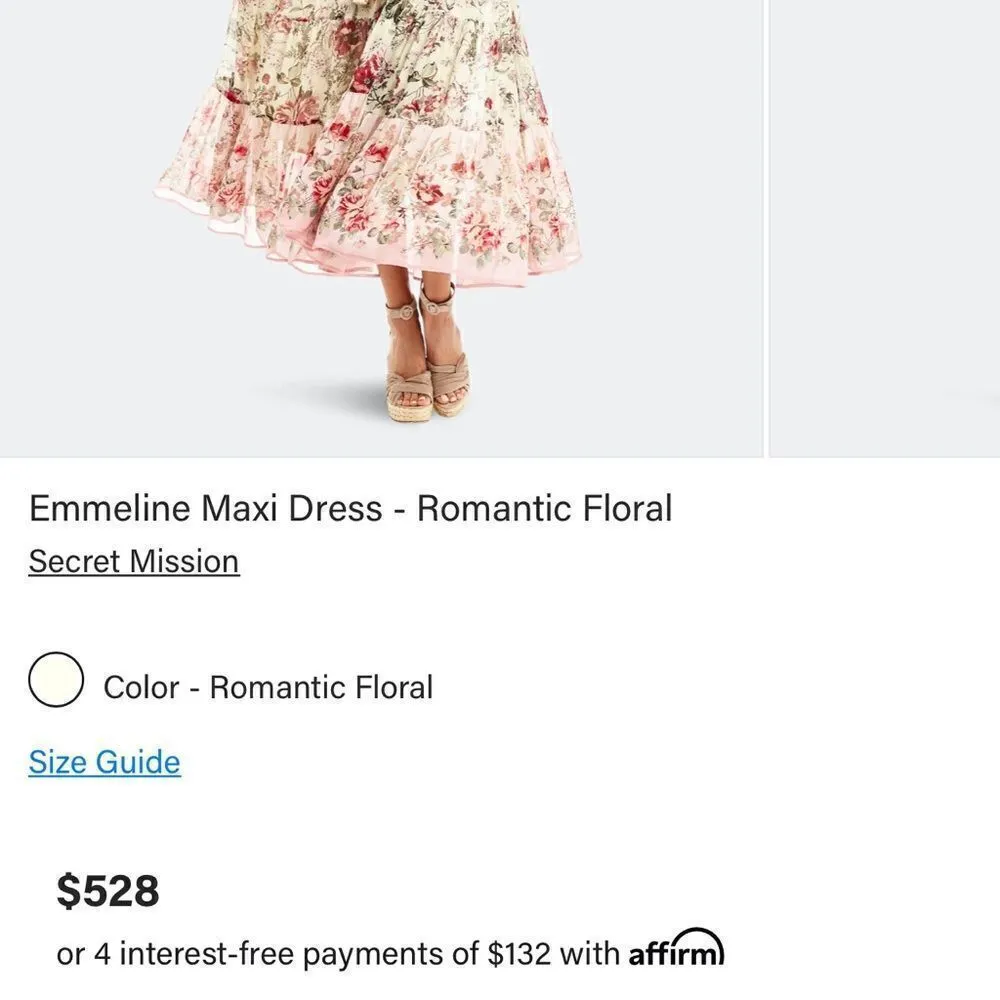Click the underlined Secret Mission text

(x=134, y=561)
